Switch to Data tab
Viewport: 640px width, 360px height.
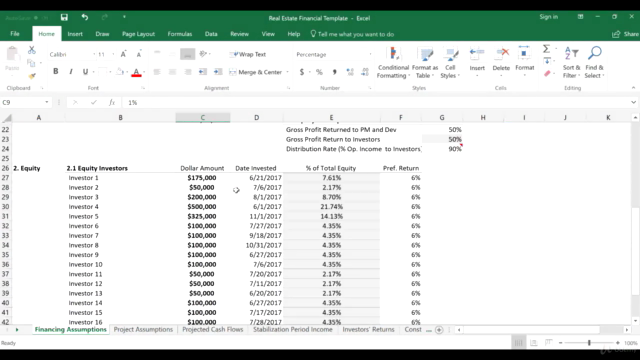coord(211,34)
